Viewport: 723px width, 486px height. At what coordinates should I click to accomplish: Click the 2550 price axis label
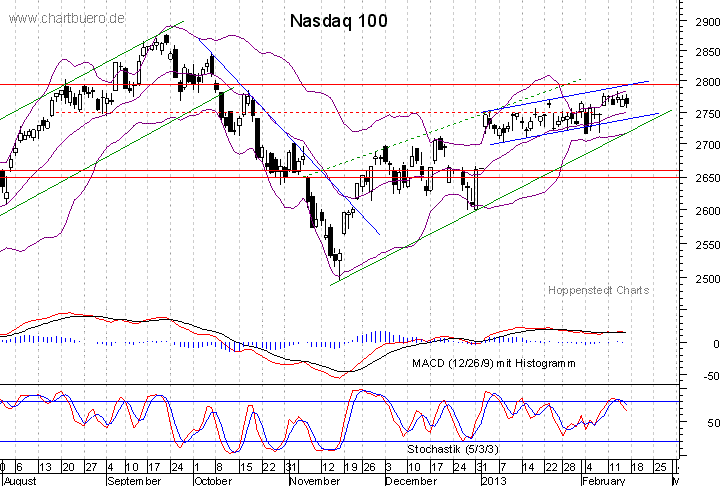tap(708, 245)
